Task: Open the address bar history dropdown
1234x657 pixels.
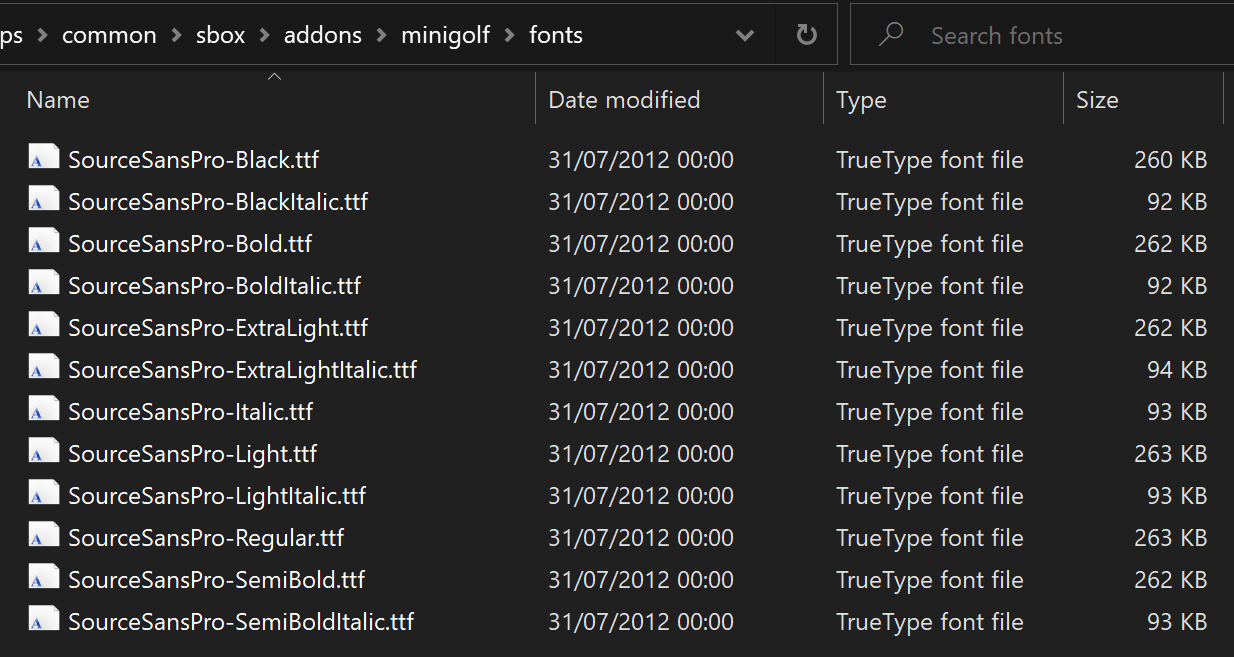Action: click(x=744, y=36)
